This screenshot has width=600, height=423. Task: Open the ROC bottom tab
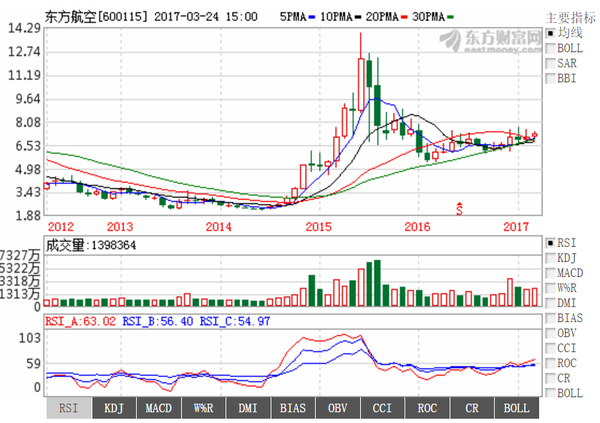[427, 408]
